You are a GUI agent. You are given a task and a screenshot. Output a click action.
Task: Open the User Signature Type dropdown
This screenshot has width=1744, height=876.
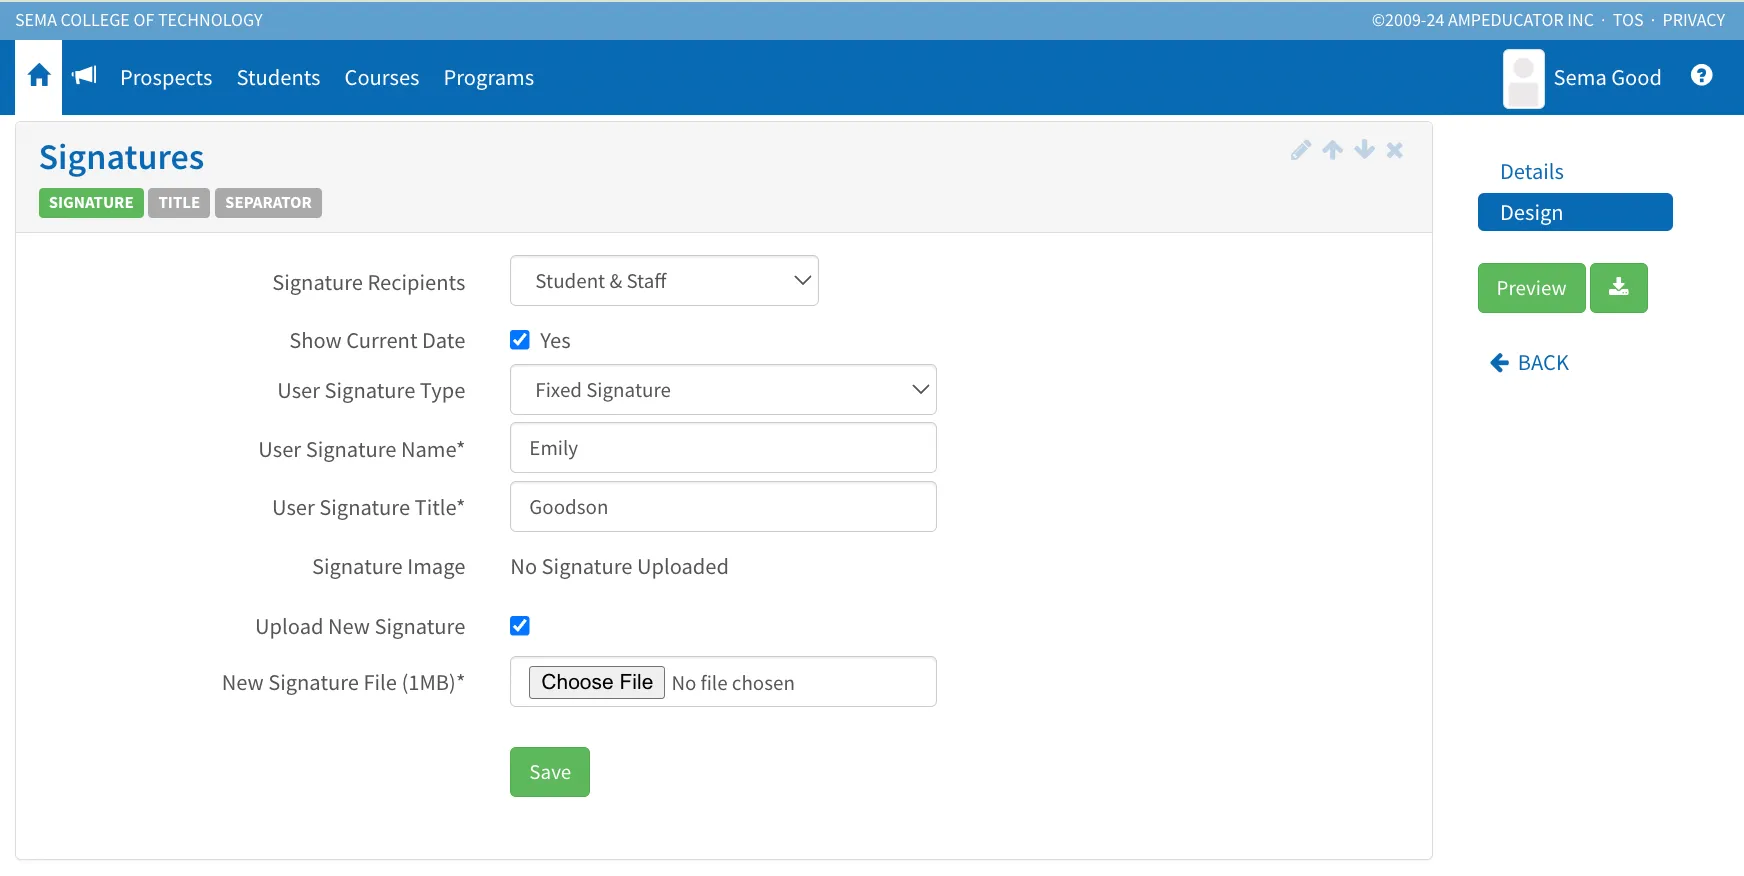[x=723, y=390]
